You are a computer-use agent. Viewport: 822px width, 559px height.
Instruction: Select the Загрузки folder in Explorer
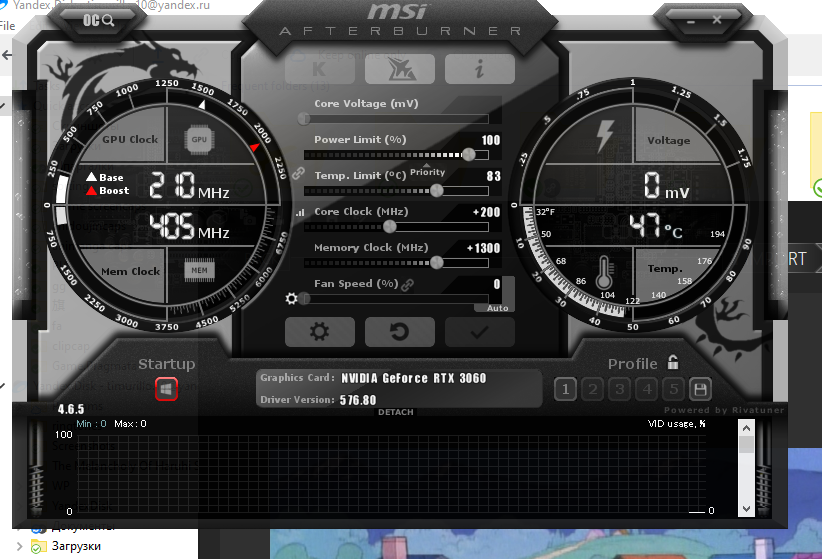[76, 546]
